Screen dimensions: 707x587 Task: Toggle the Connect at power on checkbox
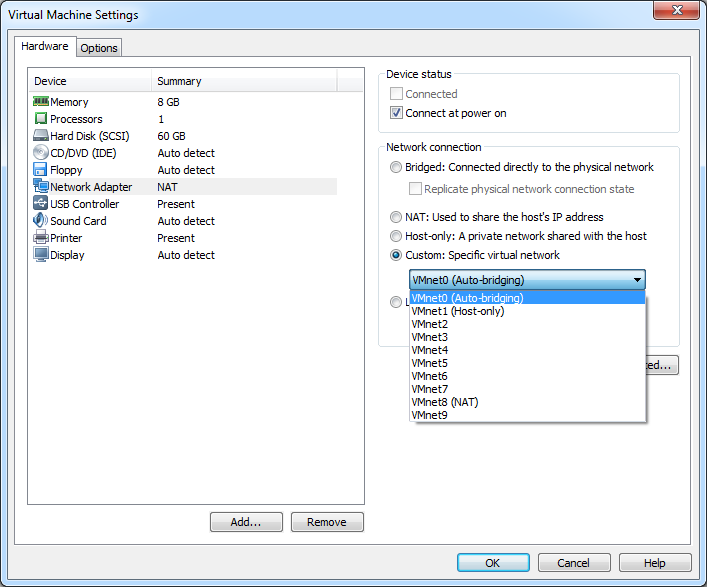[x=397, y=113]
